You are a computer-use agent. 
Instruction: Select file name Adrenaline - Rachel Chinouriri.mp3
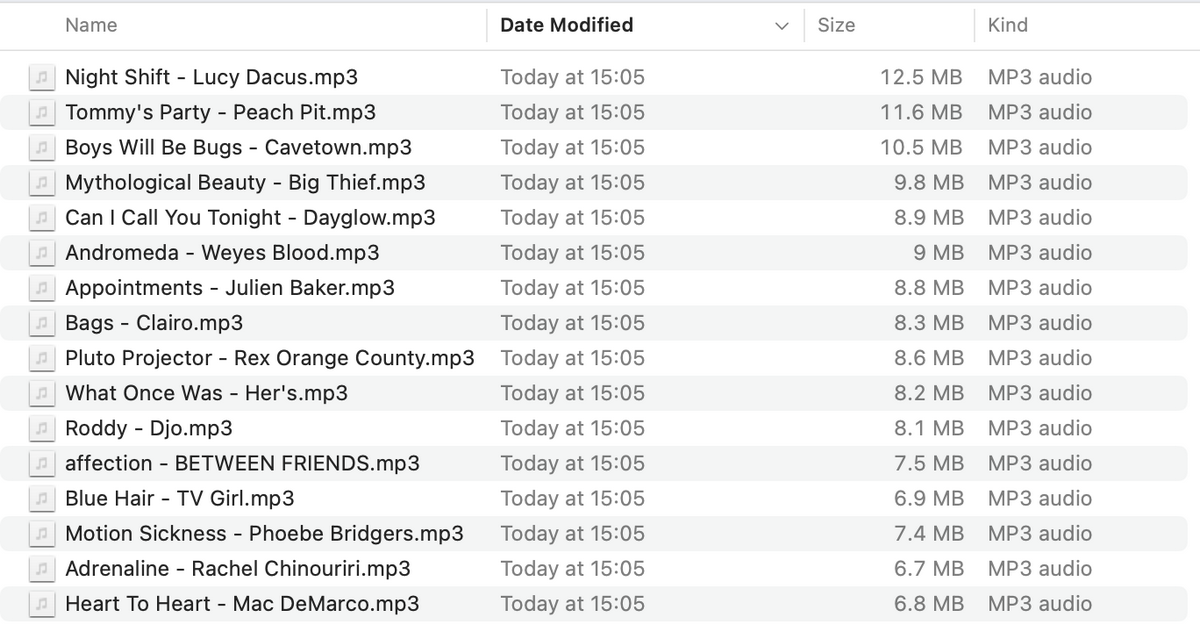(238, 569)
